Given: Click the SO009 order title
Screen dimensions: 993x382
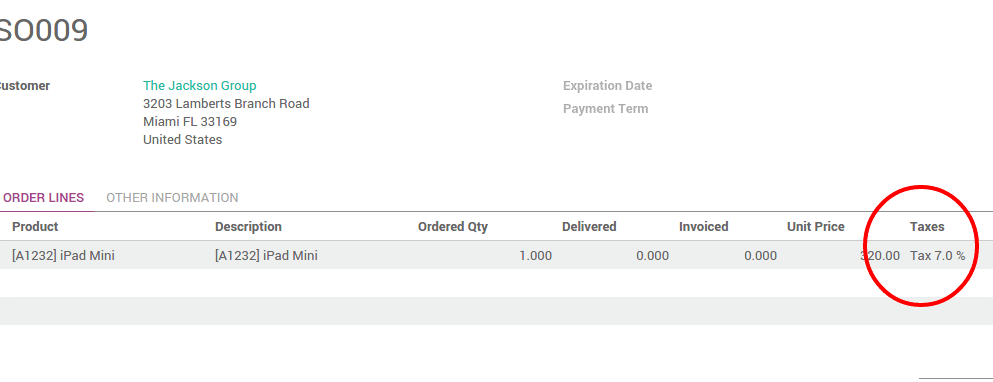Looking at the screenshot, I should pyautogui.click(x=42, y=30).
